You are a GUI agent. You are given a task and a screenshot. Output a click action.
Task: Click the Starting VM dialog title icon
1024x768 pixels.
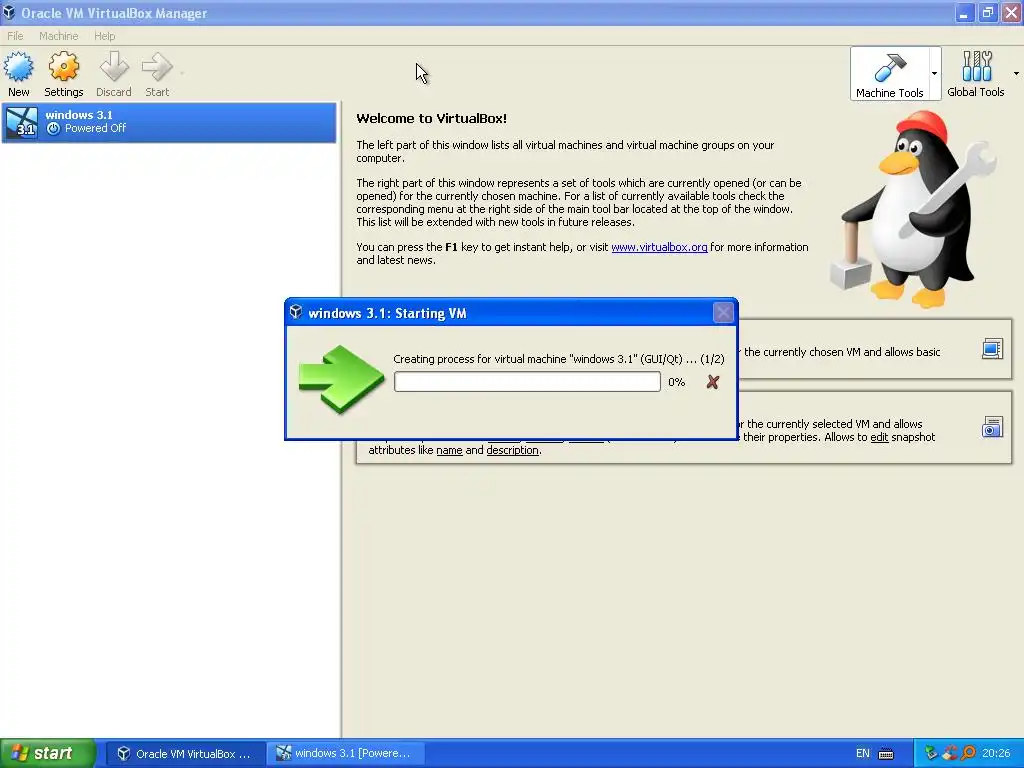(x=296, y=312)
